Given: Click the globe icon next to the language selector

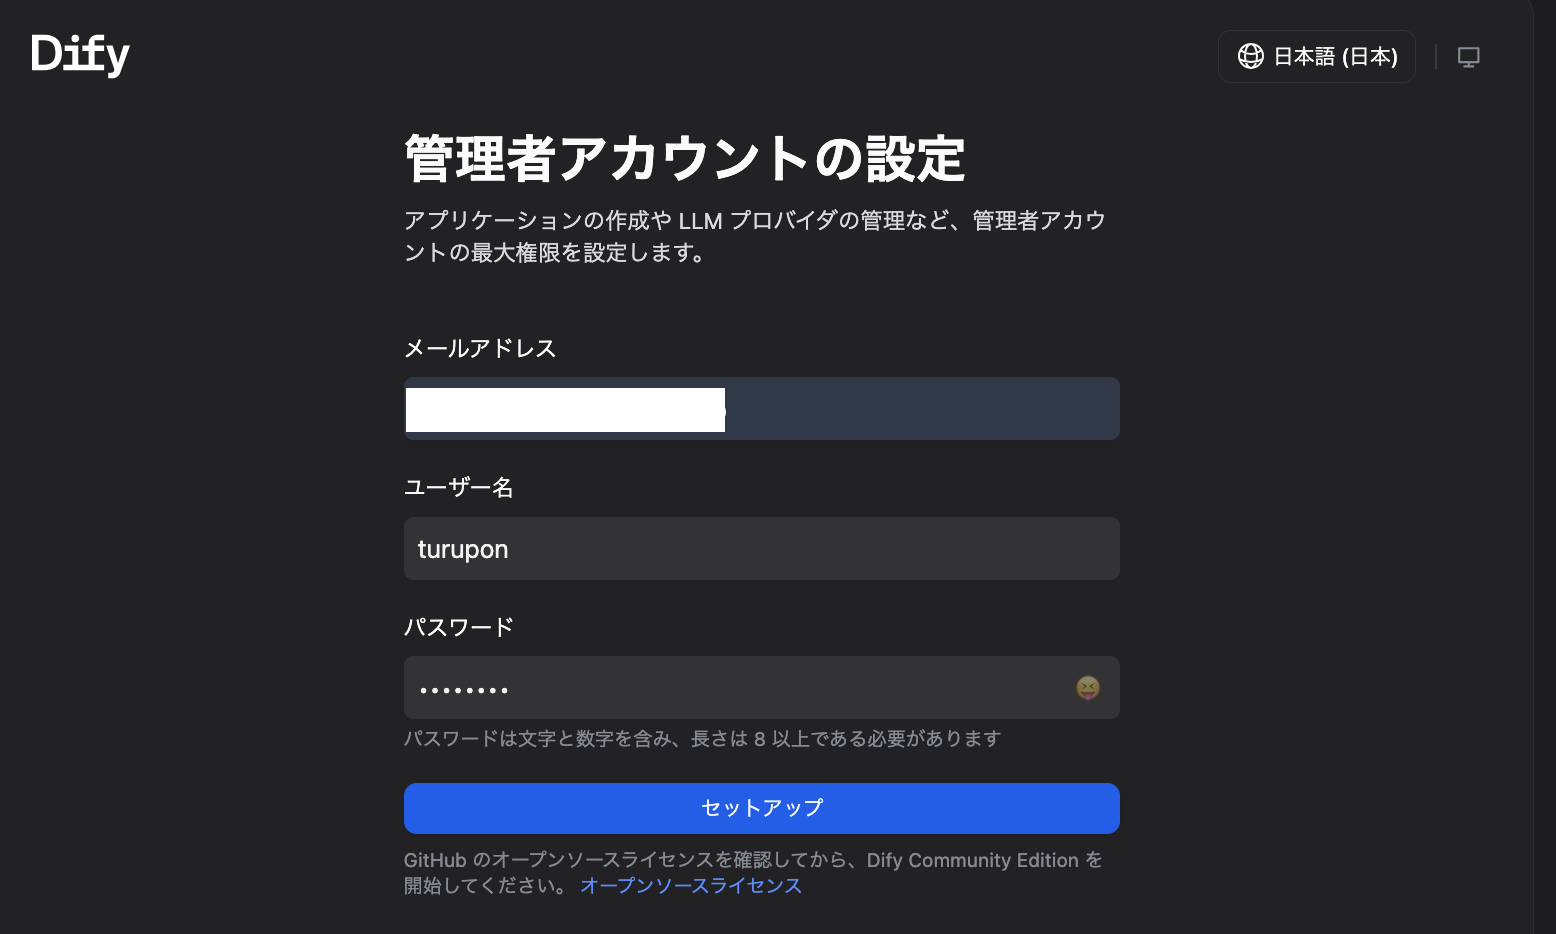Looking at the screenshot, I should point(1251,56).
